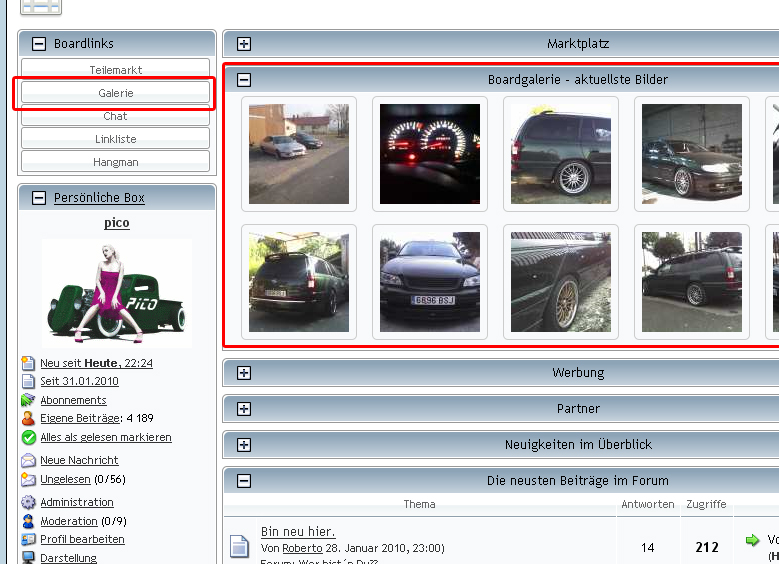Expand the Neuigkeiten im Überblick section

click(x=244, y=445)
